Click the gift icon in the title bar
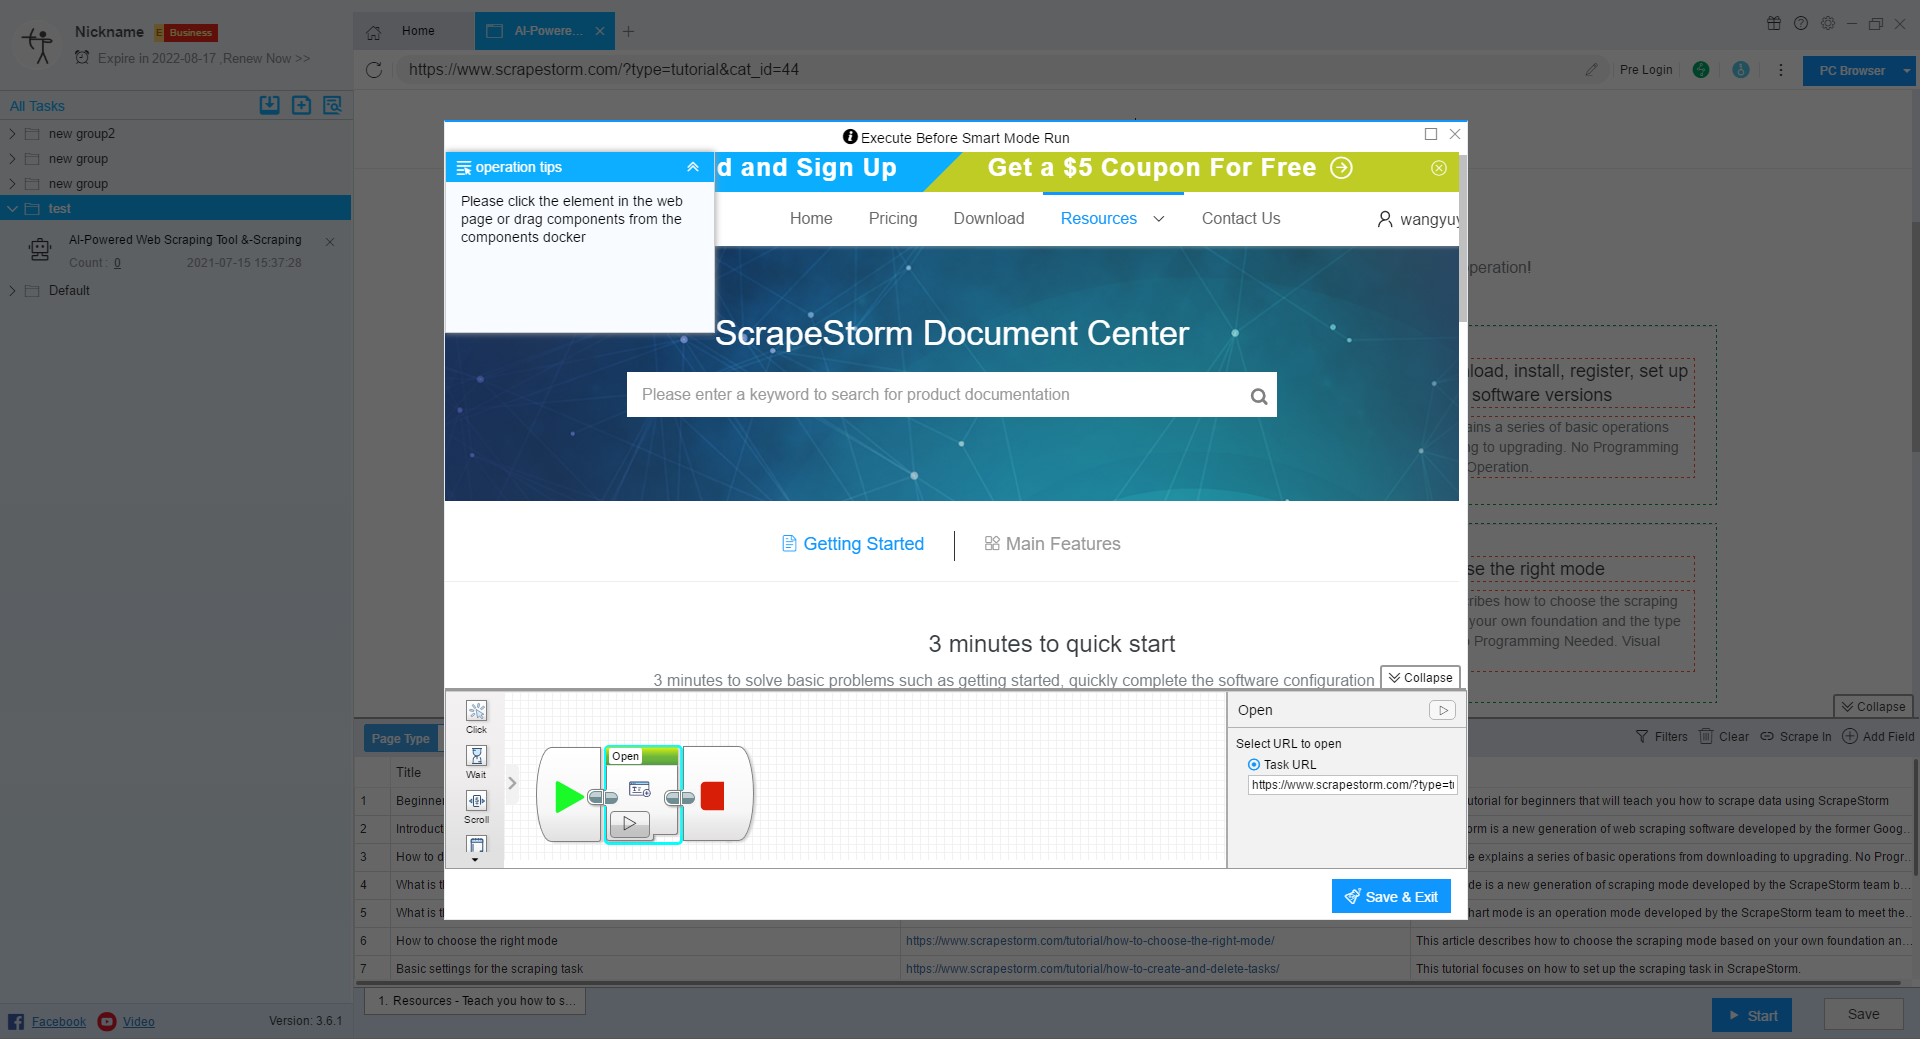The image size is (1921, 1039). (x=1773, y=23)
